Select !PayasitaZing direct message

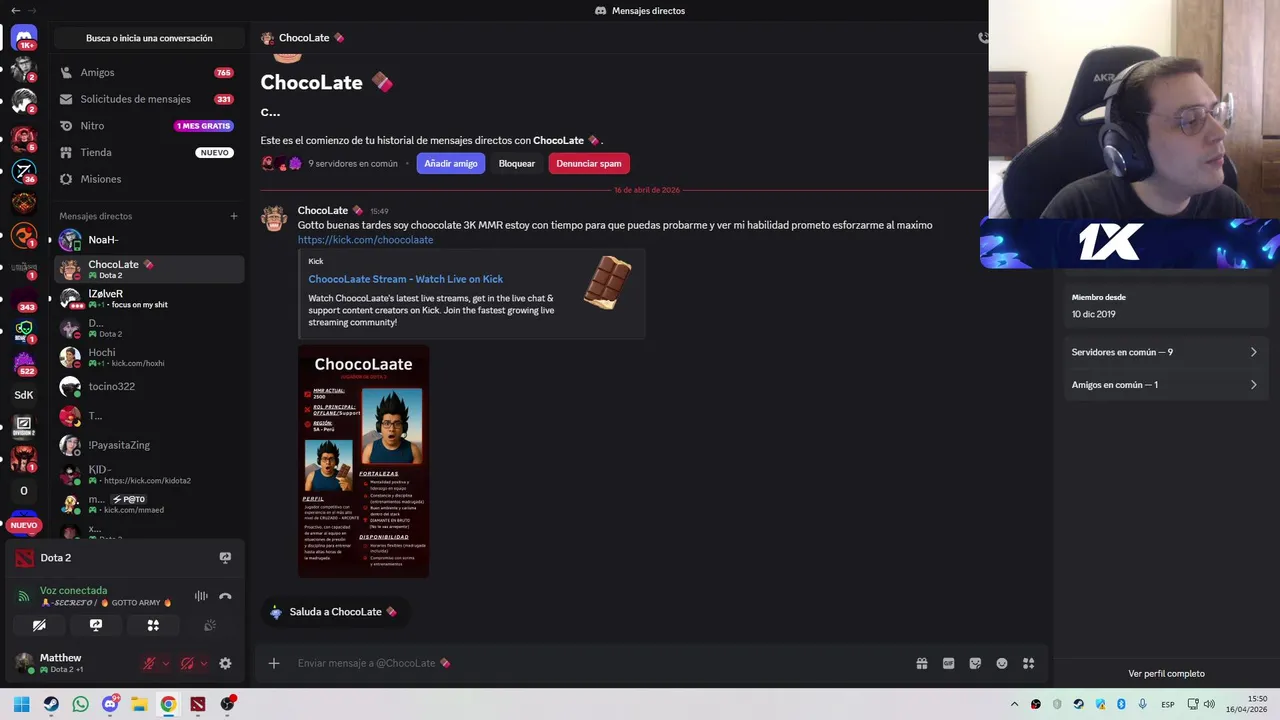coord(149,445)
